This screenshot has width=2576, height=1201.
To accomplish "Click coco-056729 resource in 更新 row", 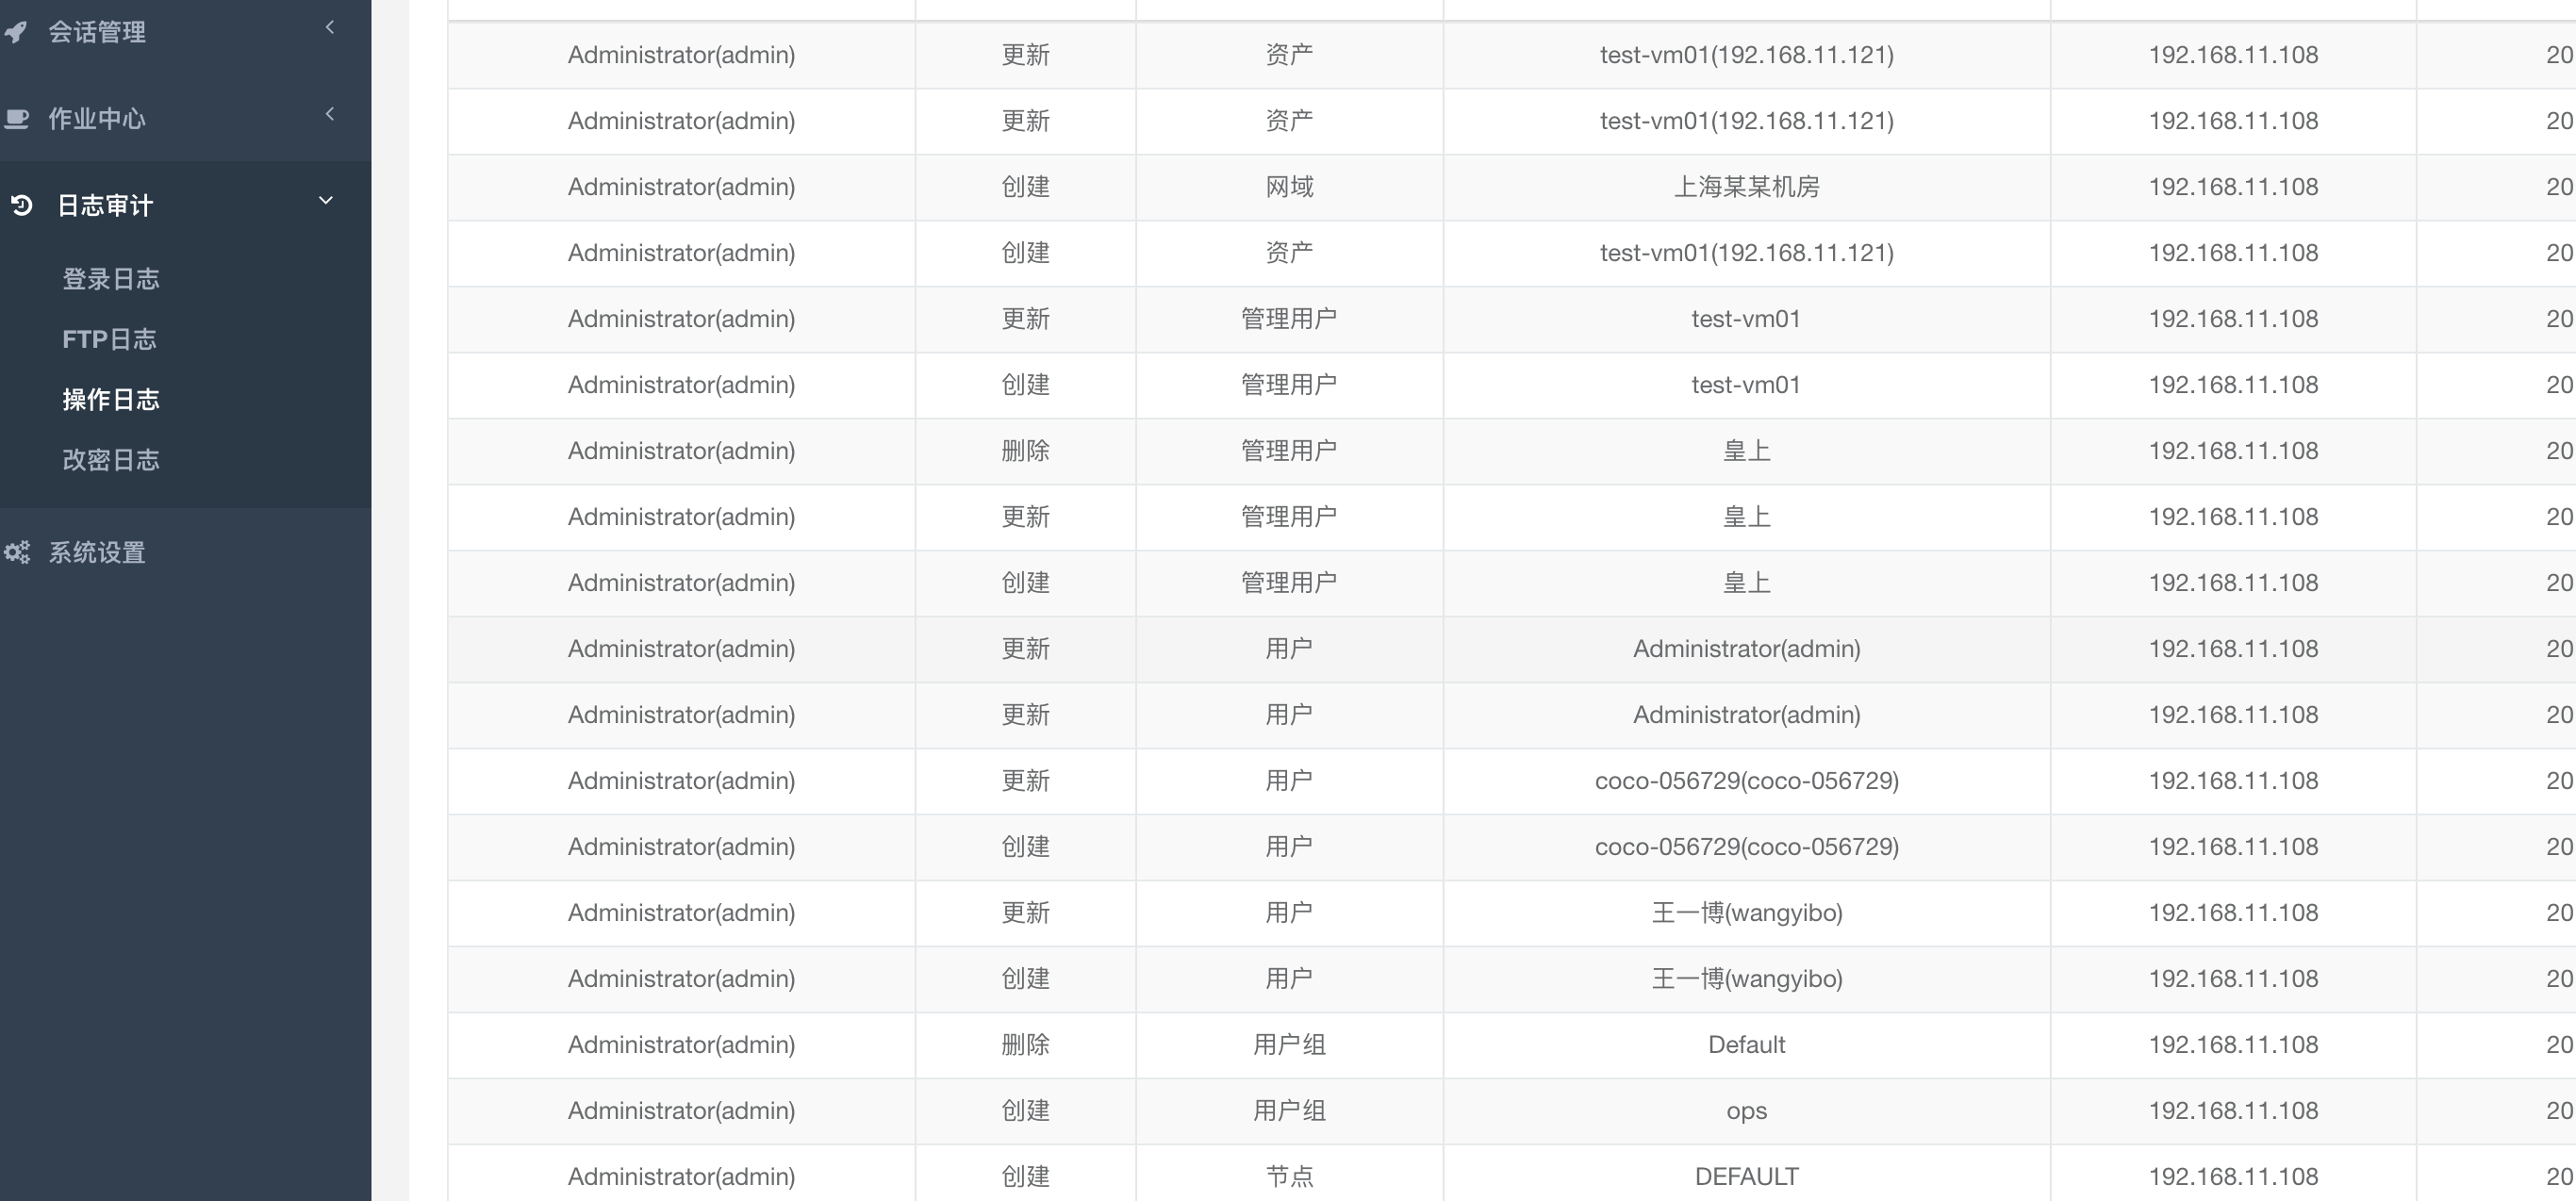I will pyautogui.click(x=1747, y=781).
